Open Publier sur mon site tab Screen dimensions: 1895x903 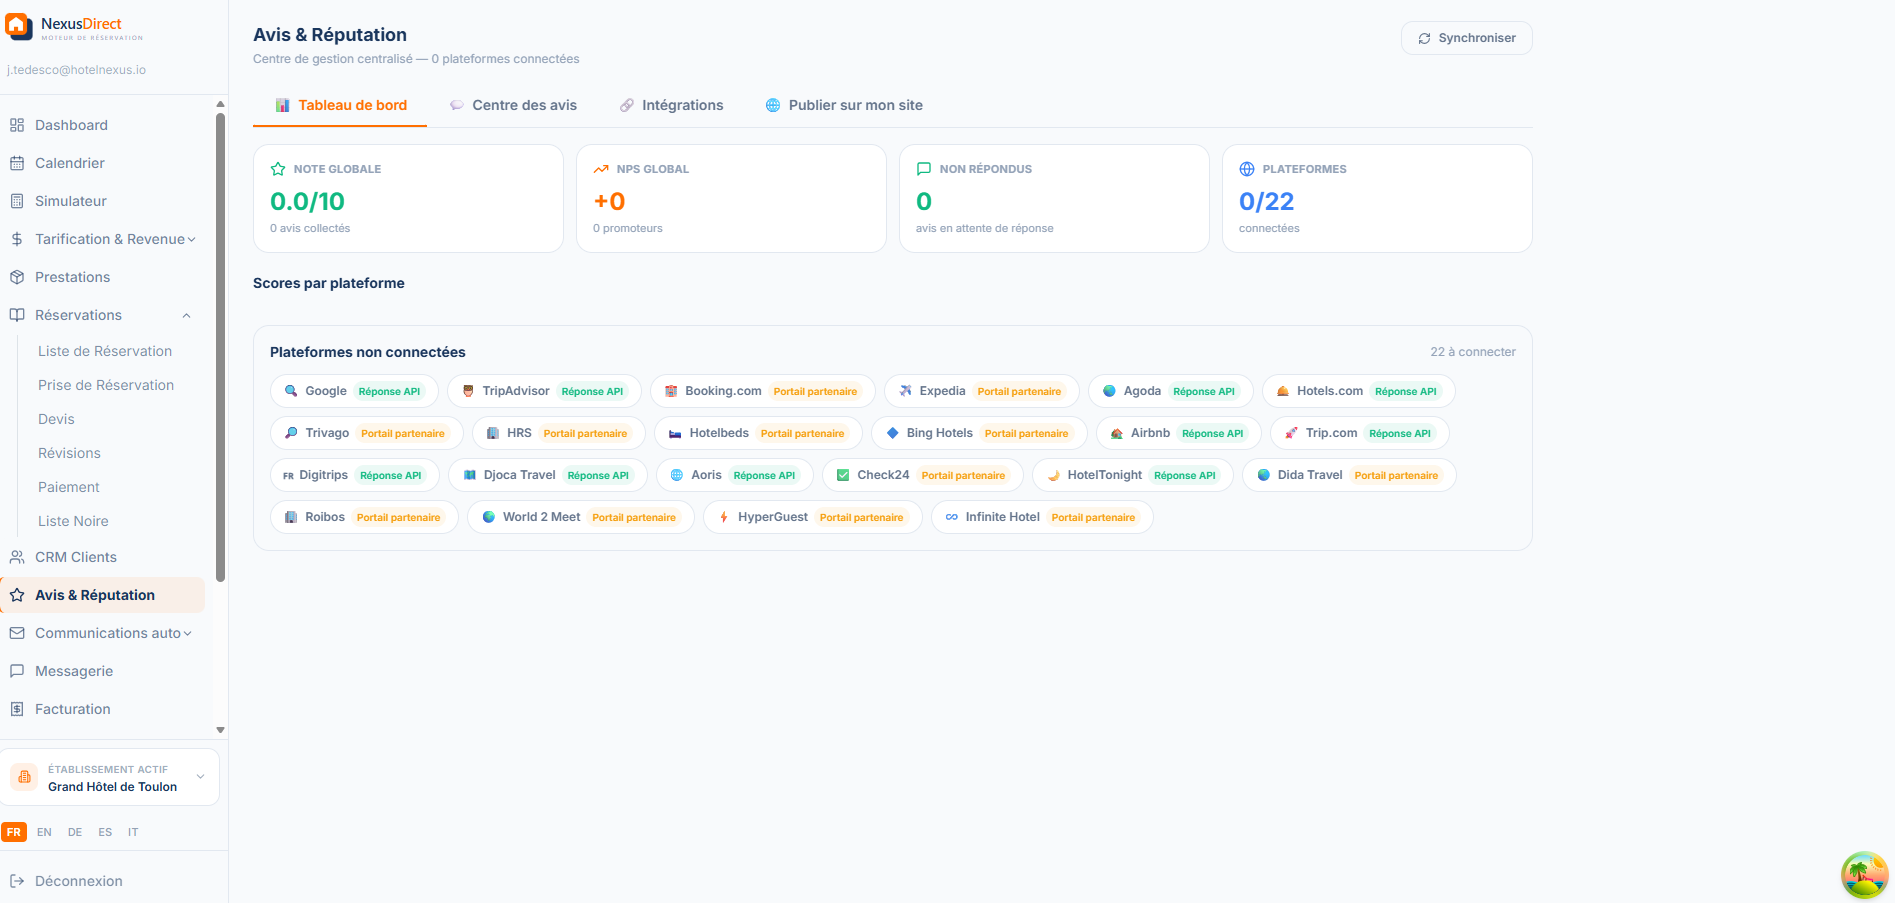pyautogui.click(x=844, y=105)
